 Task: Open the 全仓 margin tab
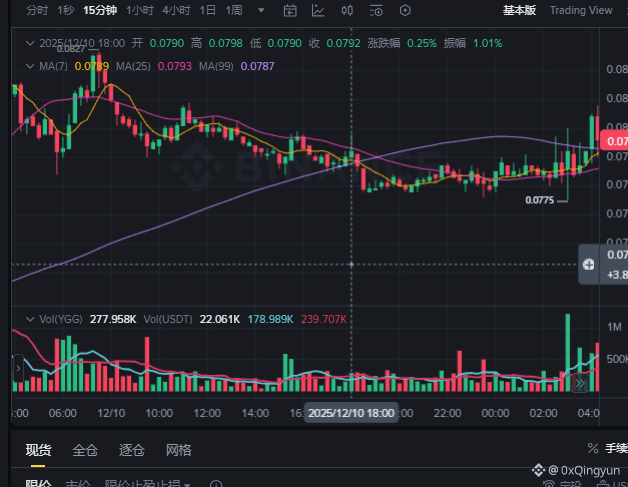[x=85, y=450]
